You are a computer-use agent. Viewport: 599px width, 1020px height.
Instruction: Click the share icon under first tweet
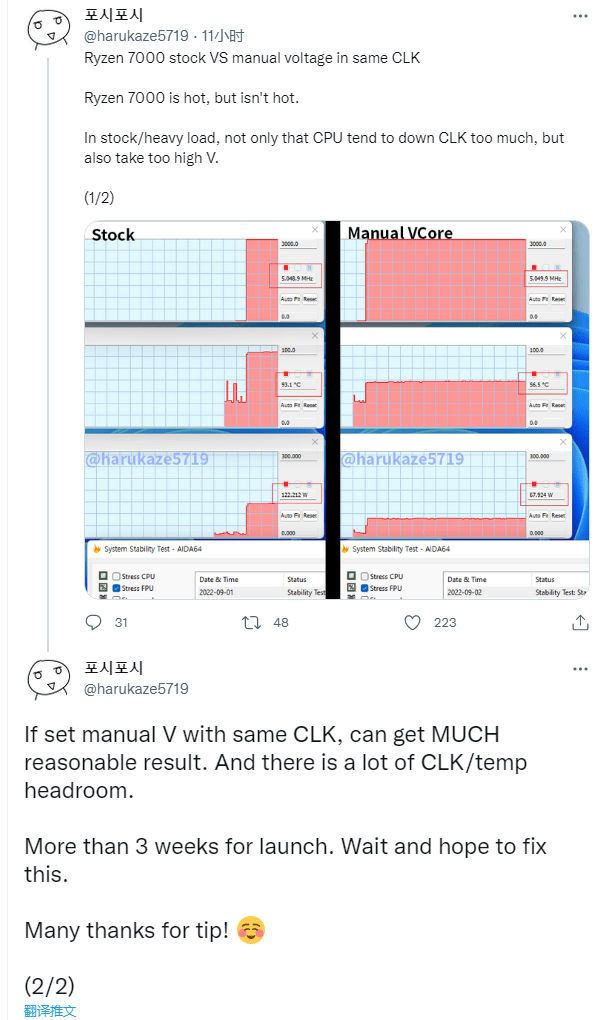(x=579, y=623)
